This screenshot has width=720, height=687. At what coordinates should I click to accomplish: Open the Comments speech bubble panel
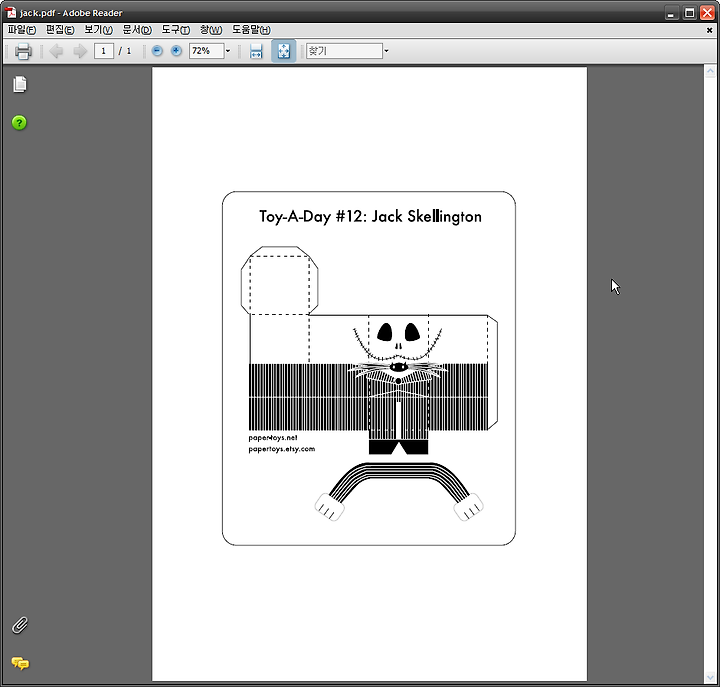[20, 663]
